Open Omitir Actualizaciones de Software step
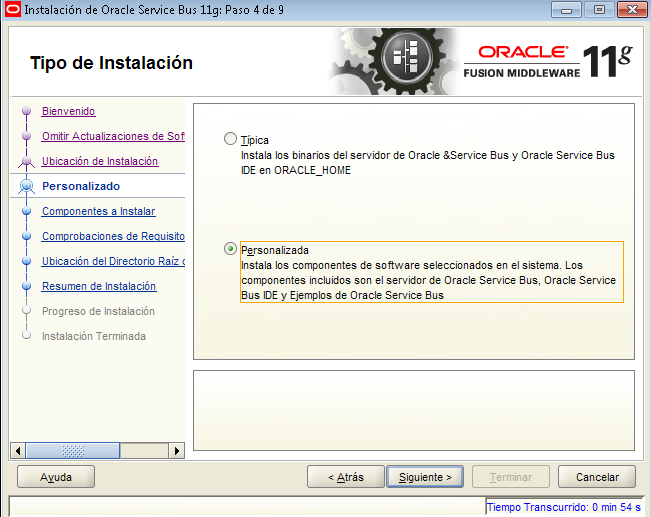 [x=113, y=136]
